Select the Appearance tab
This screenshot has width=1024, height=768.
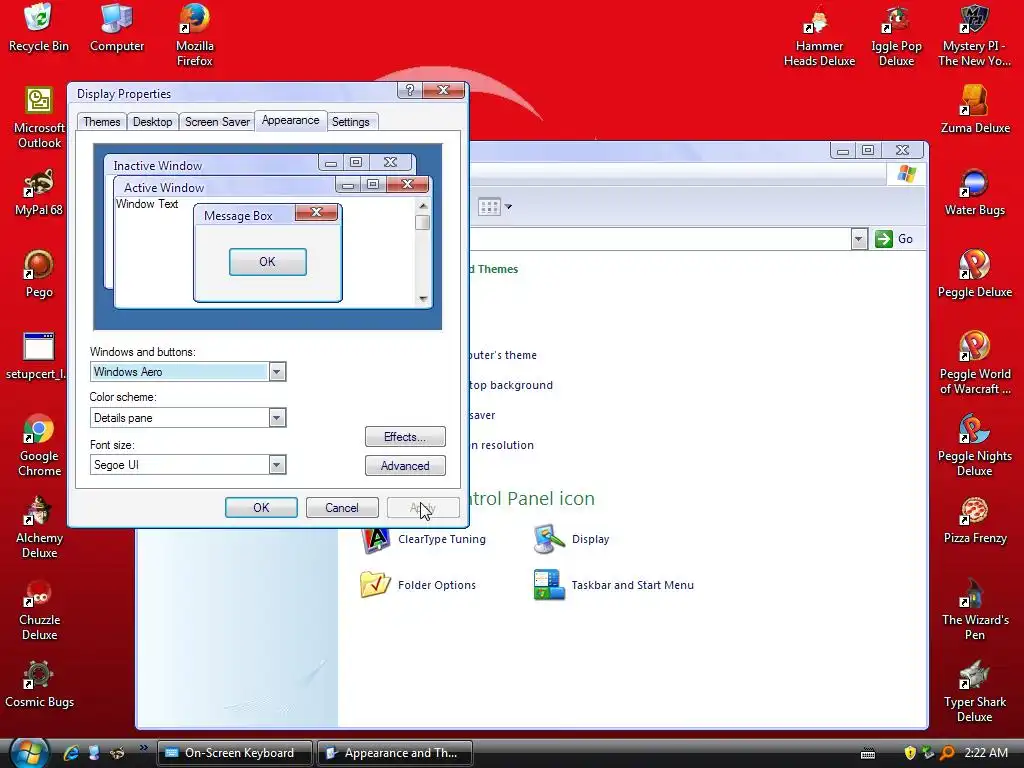(x=291, y=120)
